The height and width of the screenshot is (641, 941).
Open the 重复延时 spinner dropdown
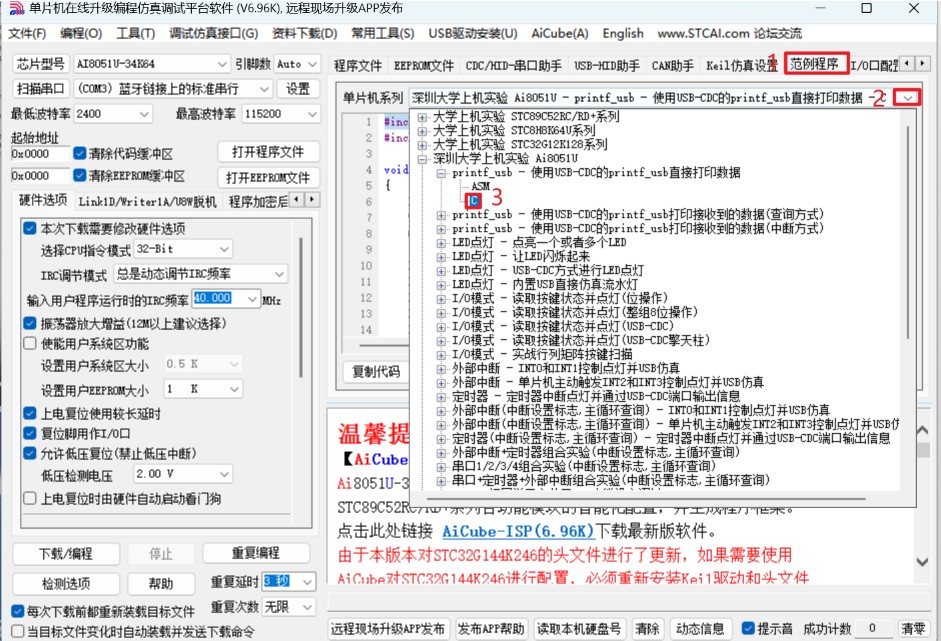(x=306, y=582)
